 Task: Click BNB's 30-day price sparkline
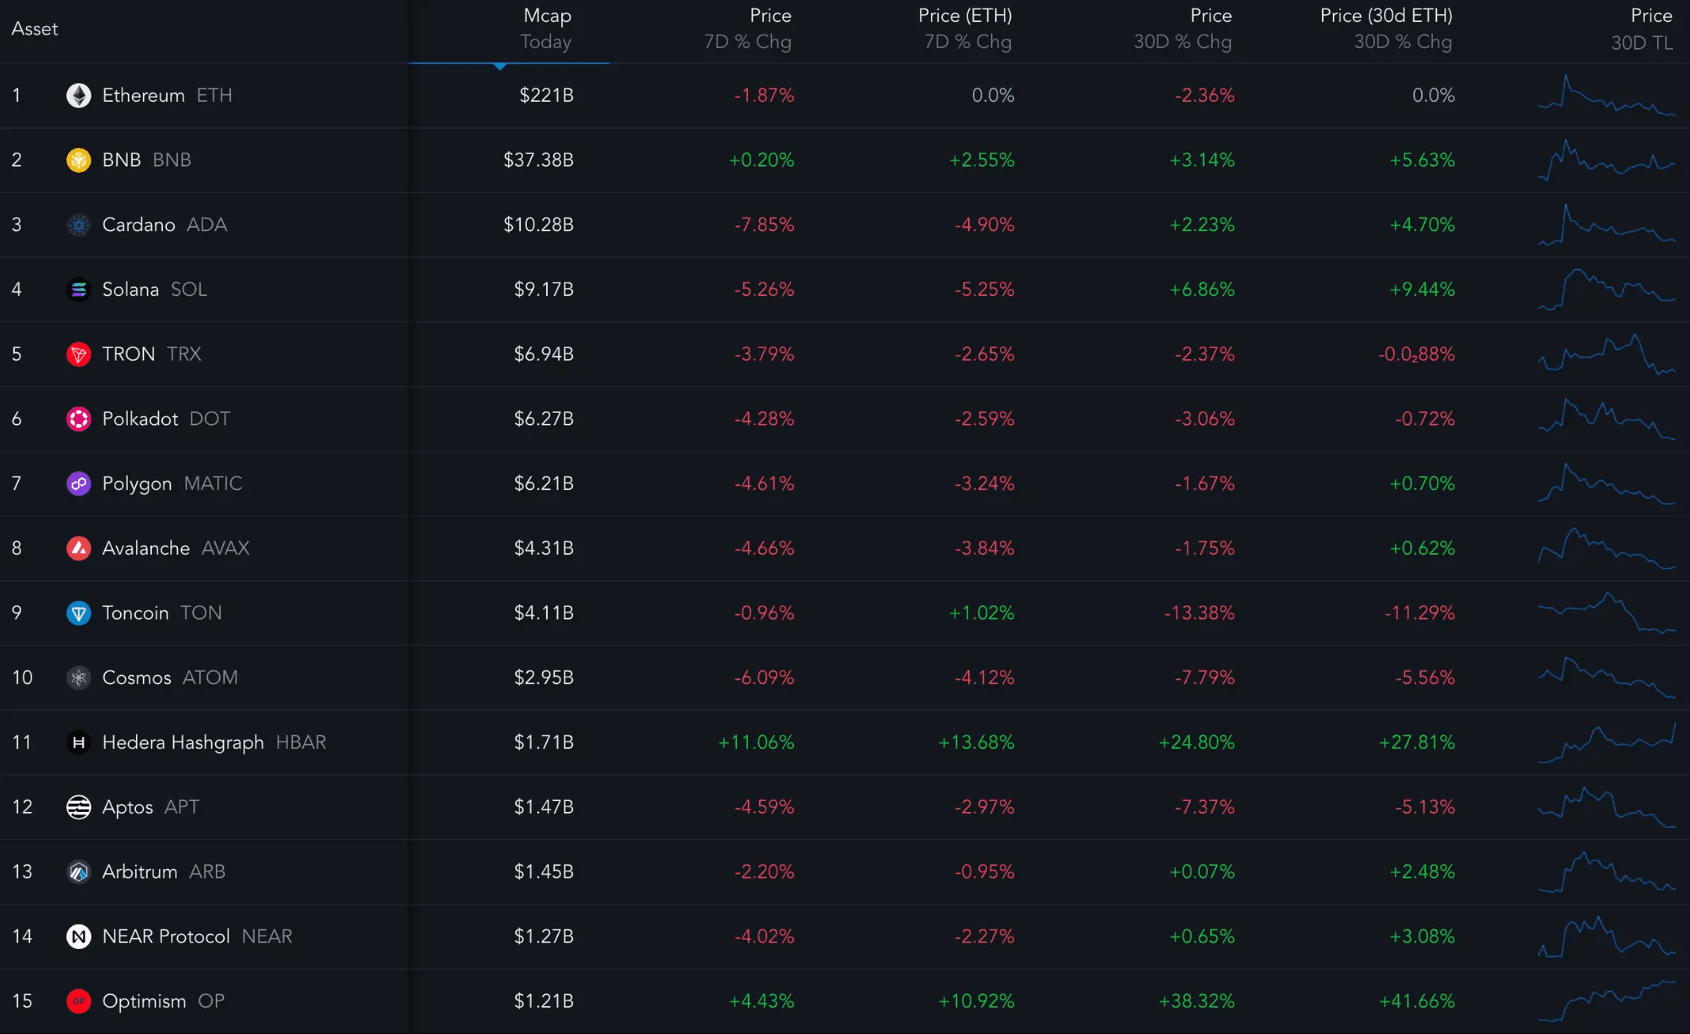point(1606,161)
